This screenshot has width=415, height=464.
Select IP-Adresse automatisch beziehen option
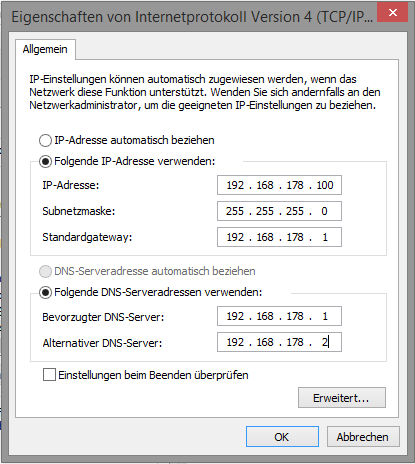pos(45,140)
